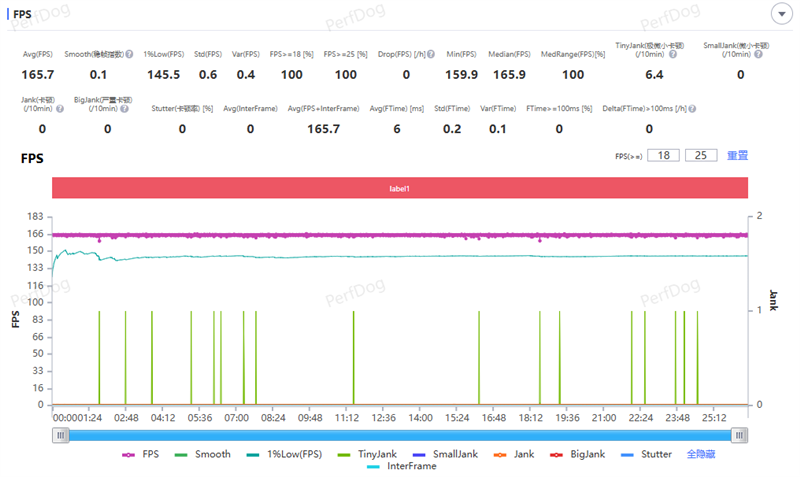The height and width of the screenshot is (477, 800).
Task: Click help icon next to Jank (/10min)
Action: (x=60, y=109)
